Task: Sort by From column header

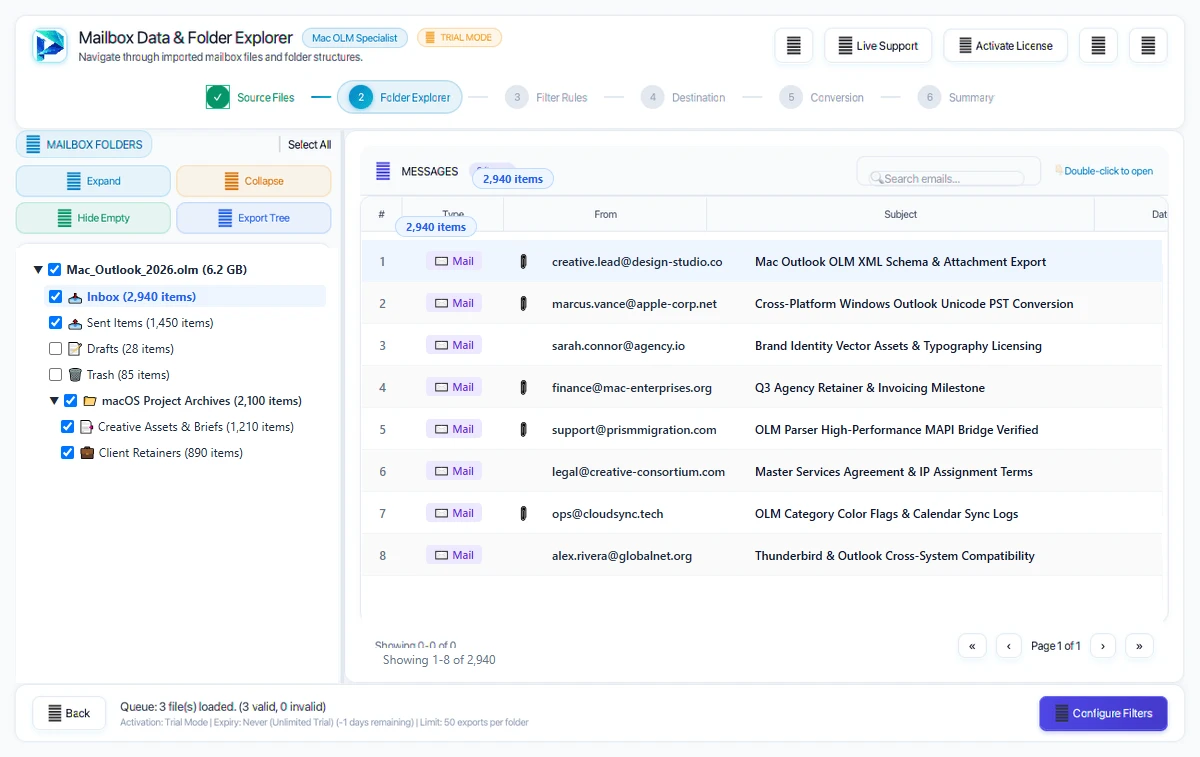Action: (605, 214)
